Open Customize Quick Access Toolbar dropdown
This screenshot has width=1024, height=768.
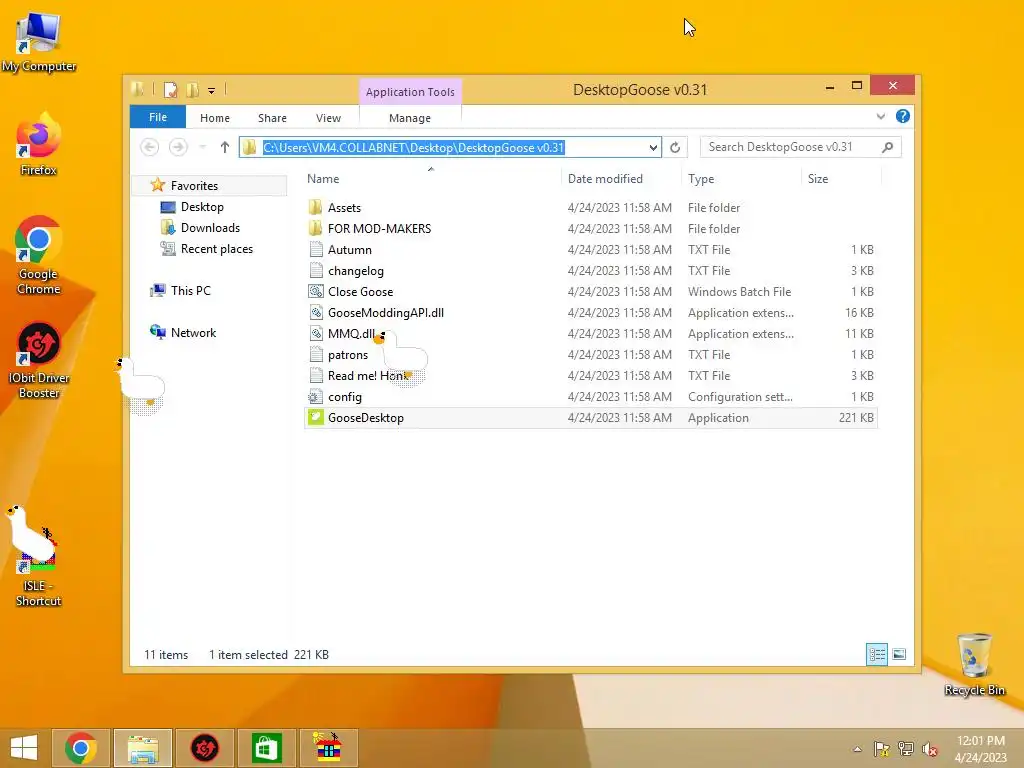[212, 90]
